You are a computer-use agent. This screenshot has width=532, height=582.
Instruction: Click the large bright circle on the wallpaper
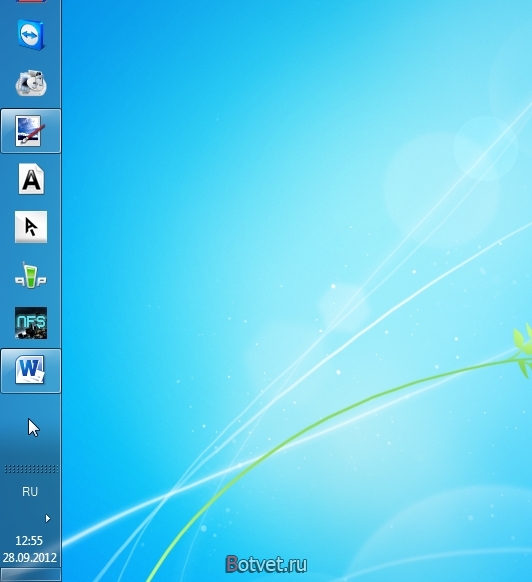coord(442,189)
